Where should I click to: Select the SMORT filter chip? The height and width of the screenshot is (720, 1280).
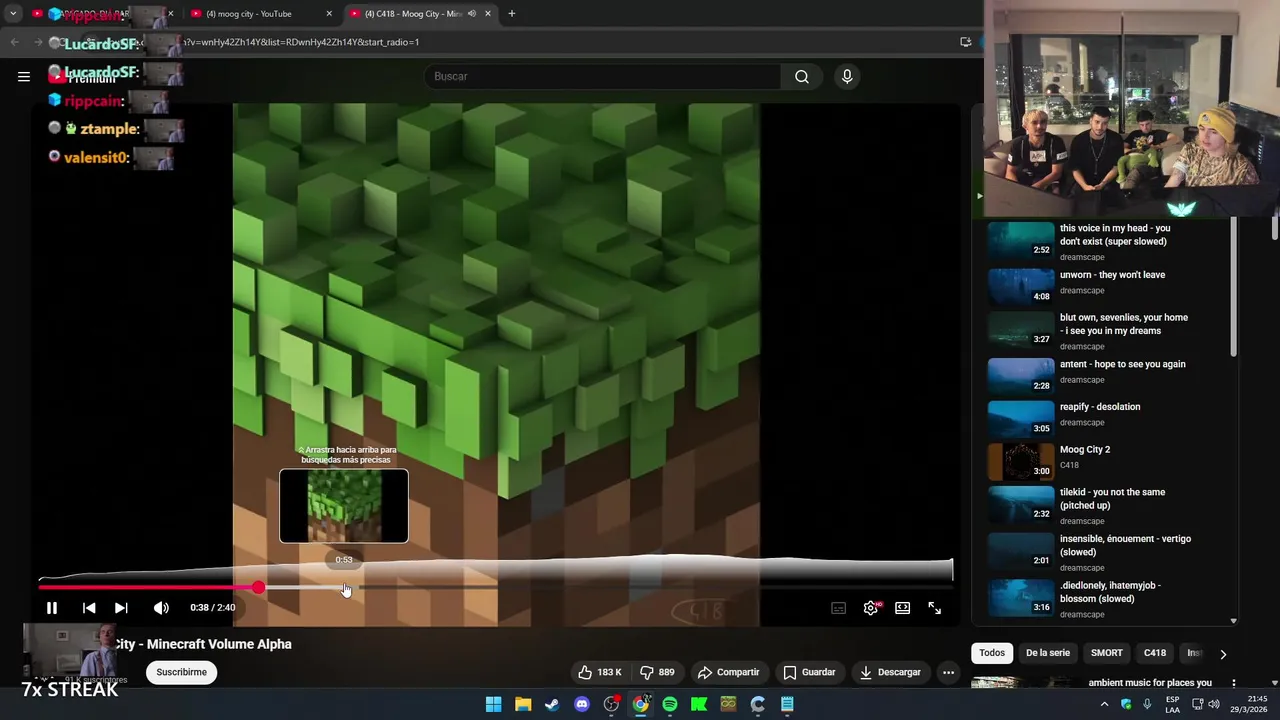tap(1106, 653)
